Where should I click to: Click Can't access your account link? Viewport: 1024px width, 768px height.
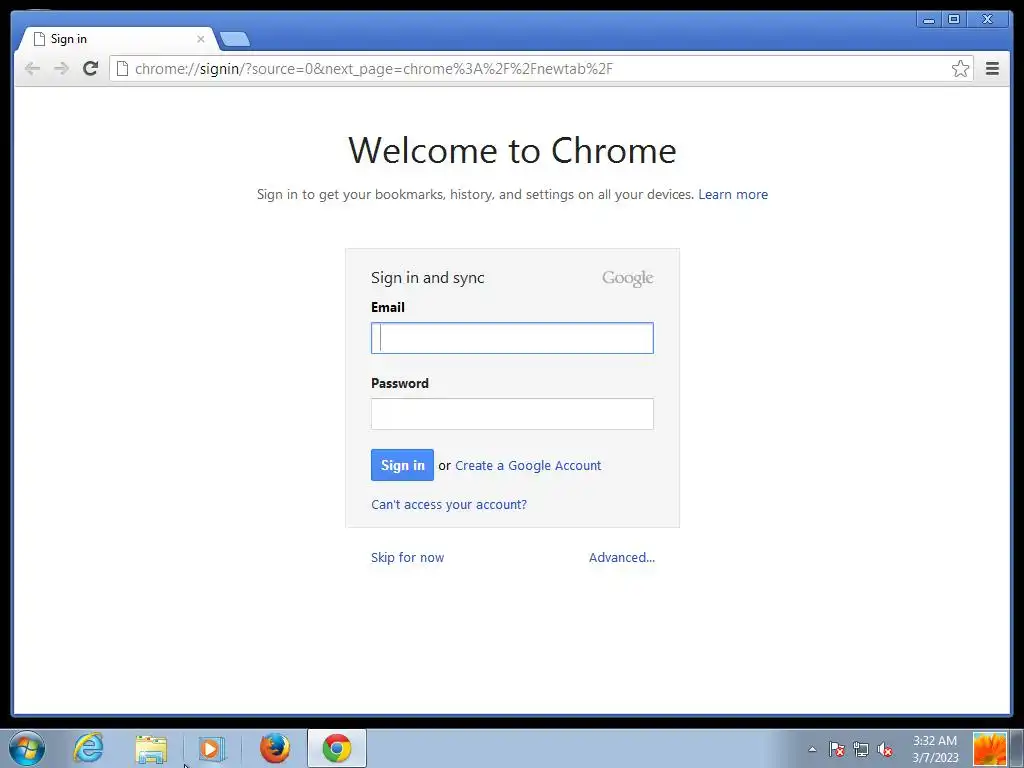[449, 505]
